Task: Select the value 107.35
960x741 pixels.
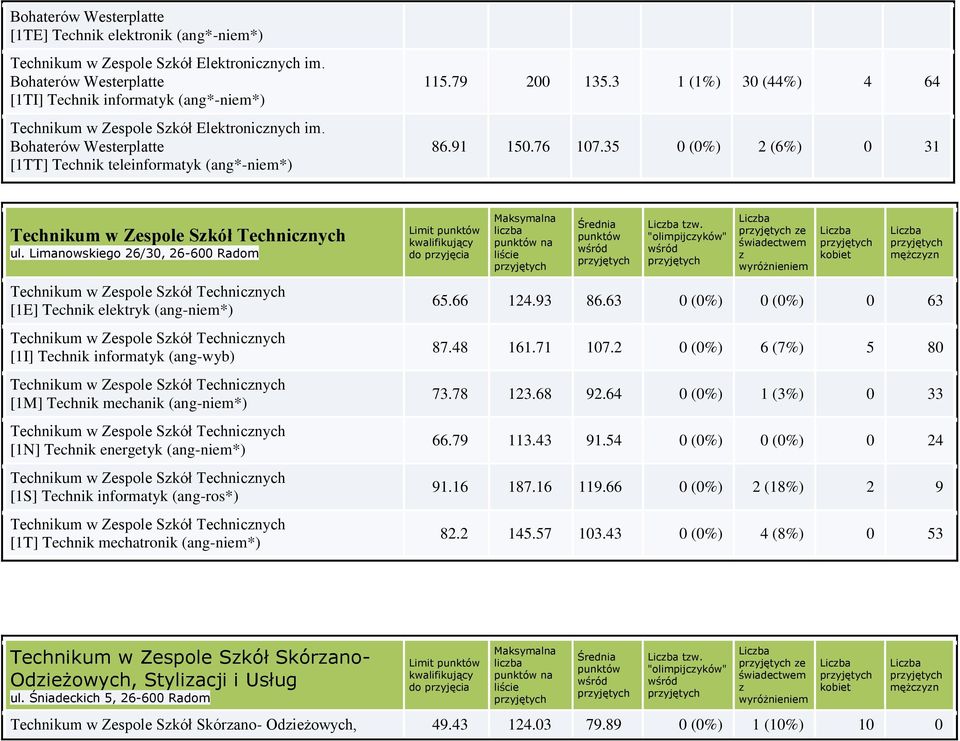Action: [x=598, y=146]
